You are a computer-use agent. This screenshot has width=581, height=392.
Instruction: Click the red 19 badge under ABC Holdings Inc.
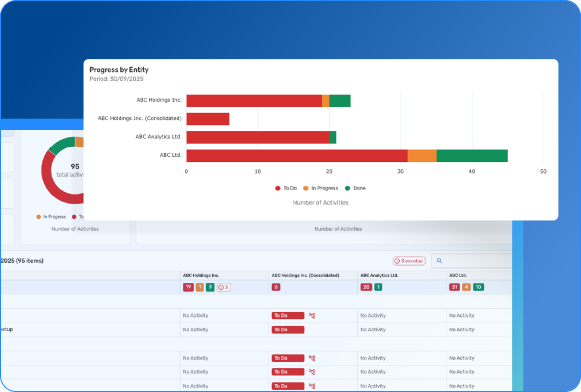click(x=188, y=287)
